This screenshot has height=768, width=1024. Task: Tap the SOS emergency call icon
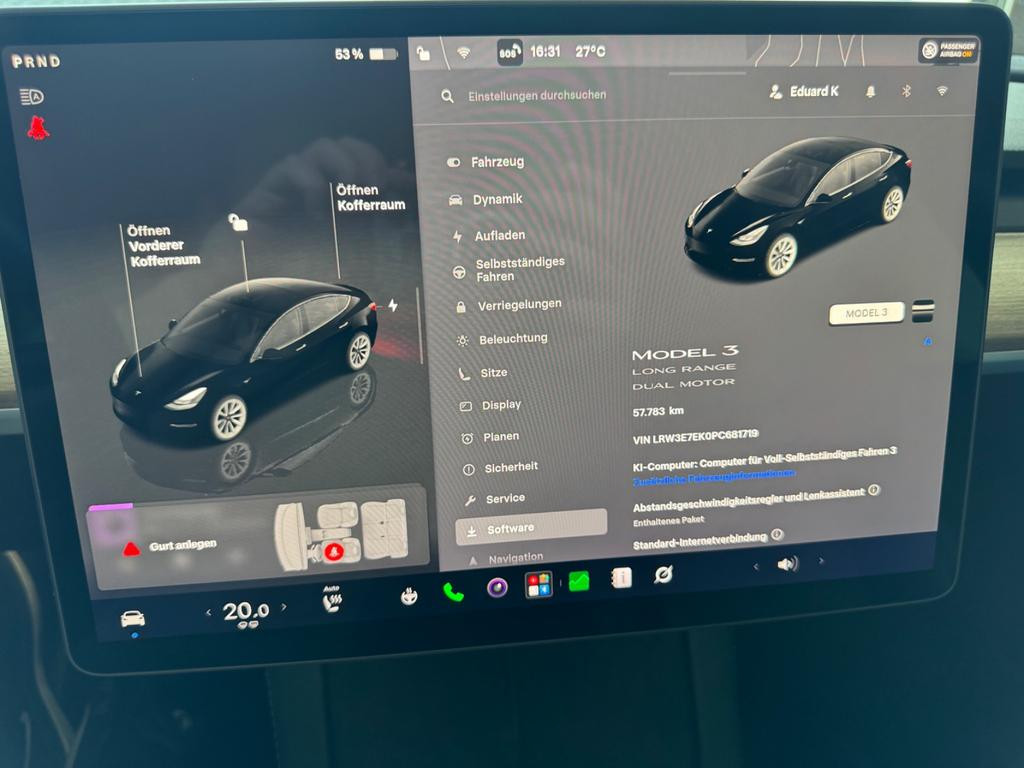[509, 52]
